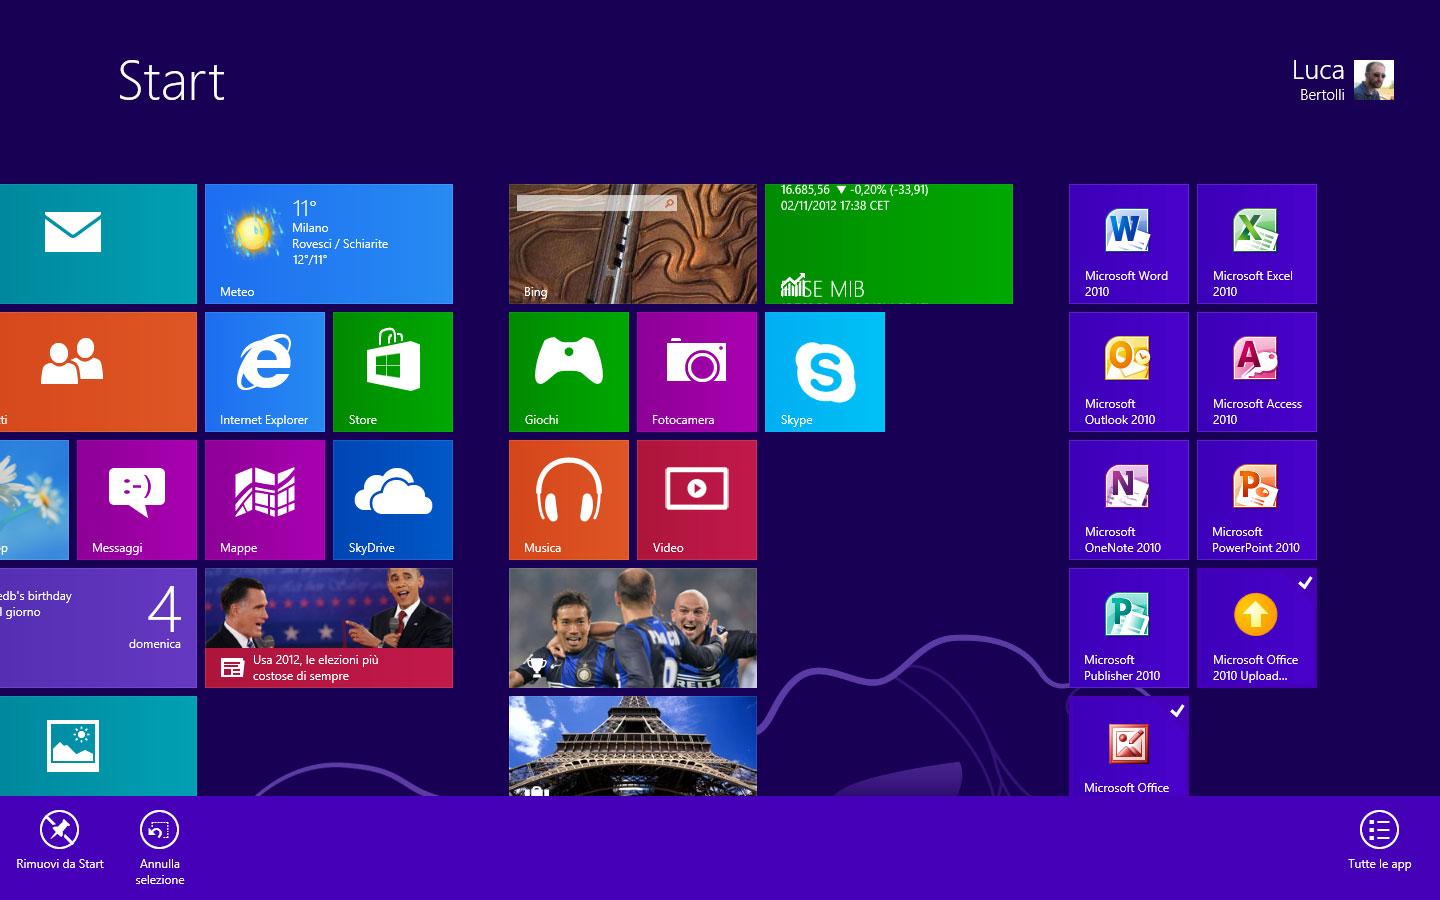The image size is (1440, 900).
Task: Launch Microsoft Word 2010
Action: [x=1129, y=244]
